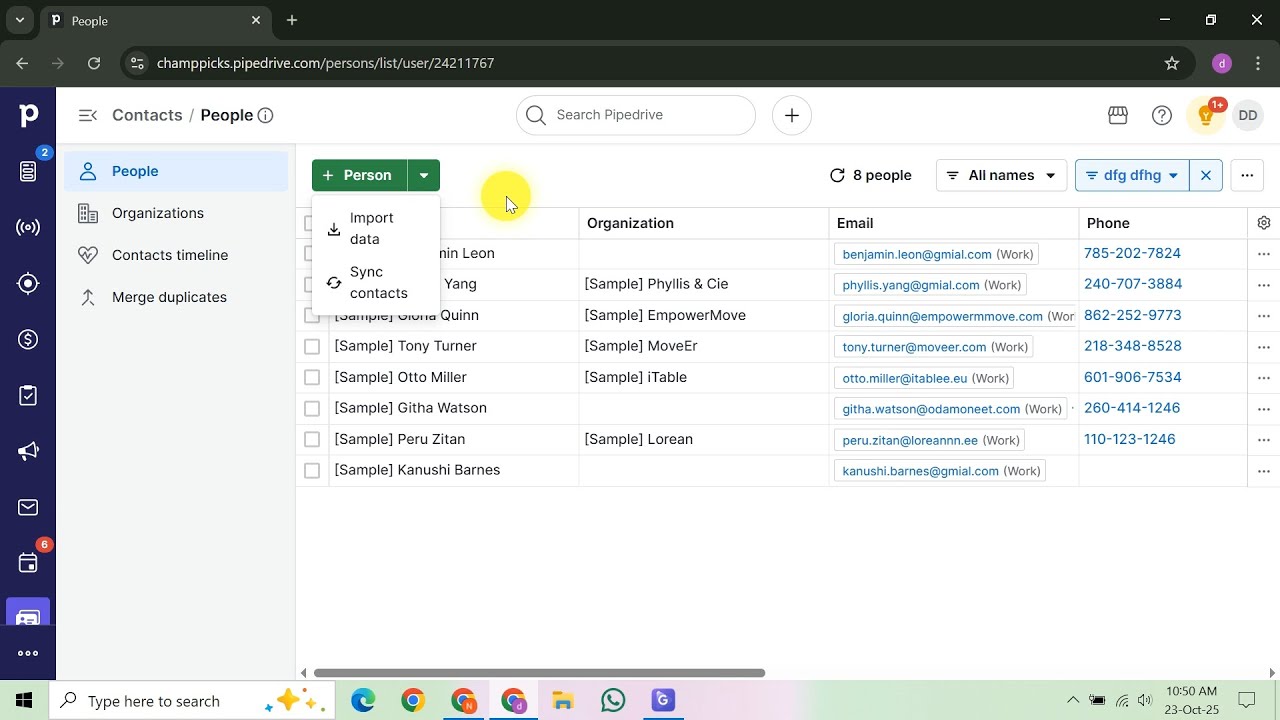Collapse the Contacts navigation menu icon

click(88, 115)
